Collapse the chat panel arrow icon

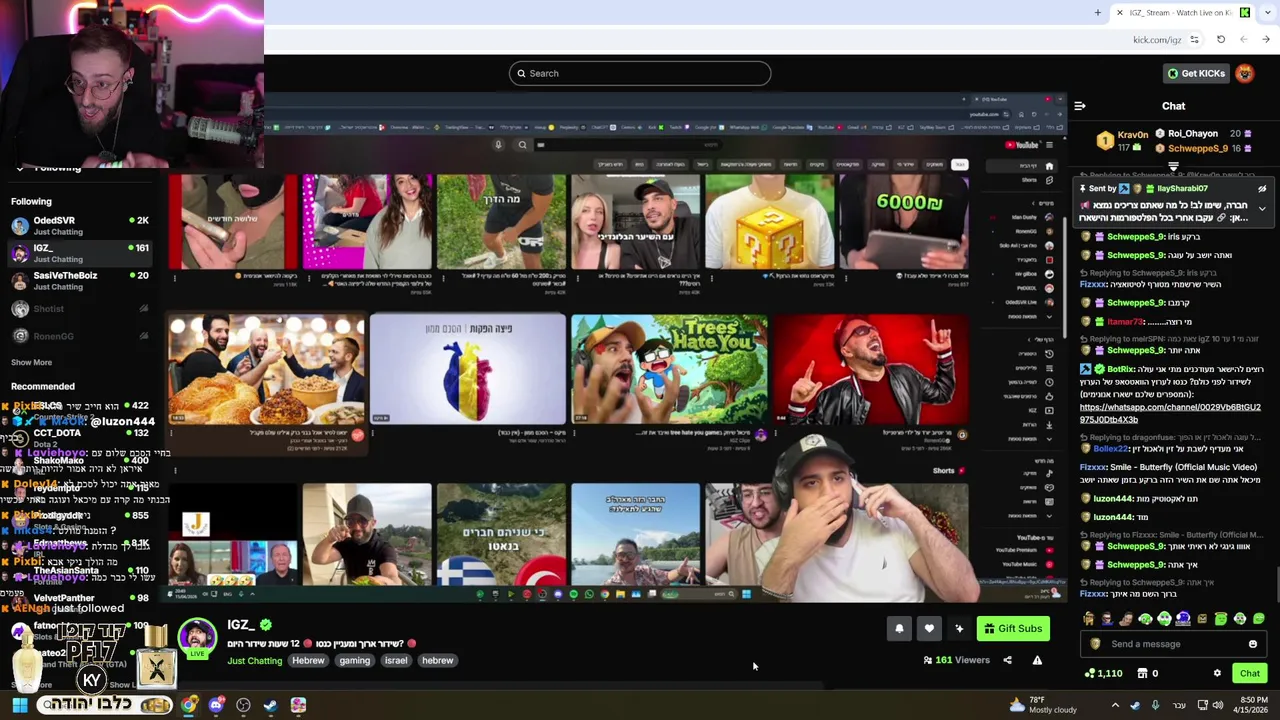click(x=1080, y=106)
